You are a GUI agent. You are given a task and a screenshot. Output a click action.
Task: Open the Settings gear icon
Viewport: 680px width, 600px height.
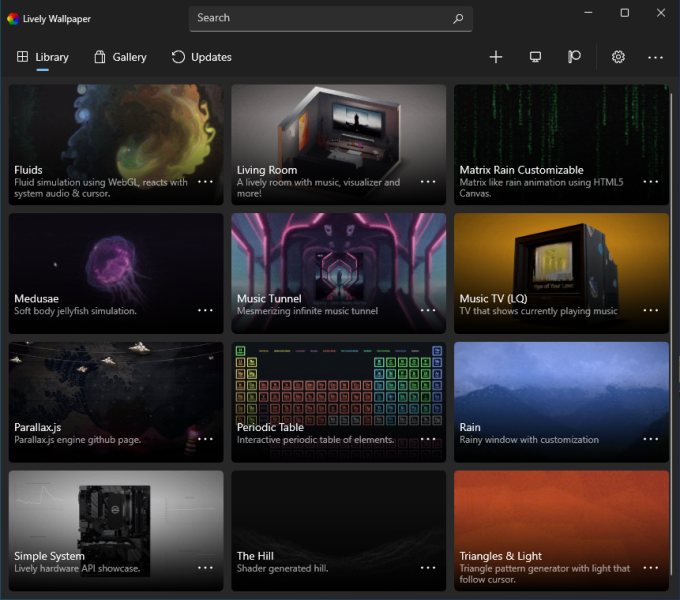pos(618,57)
